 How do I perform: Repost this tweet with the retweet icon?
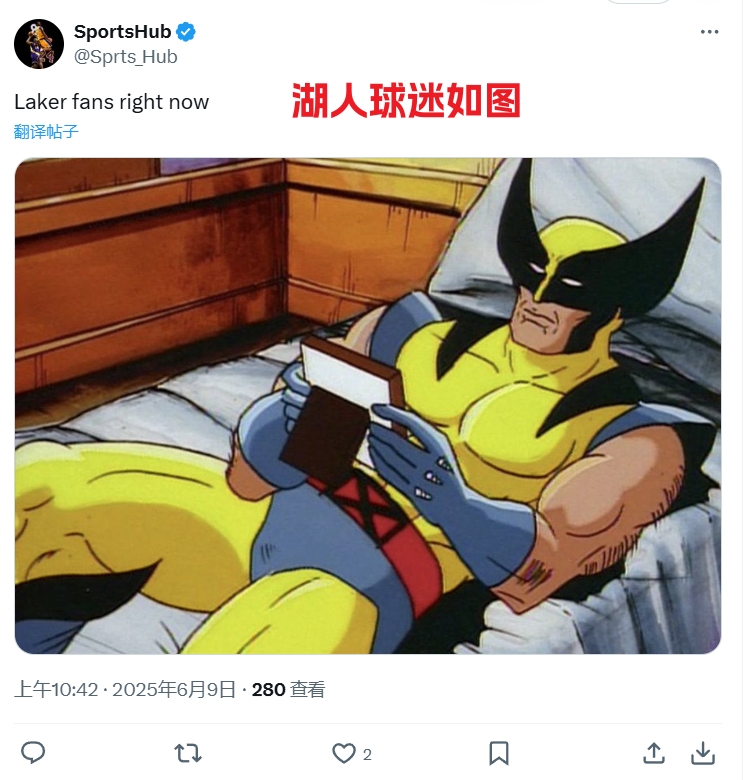(188, 753)
